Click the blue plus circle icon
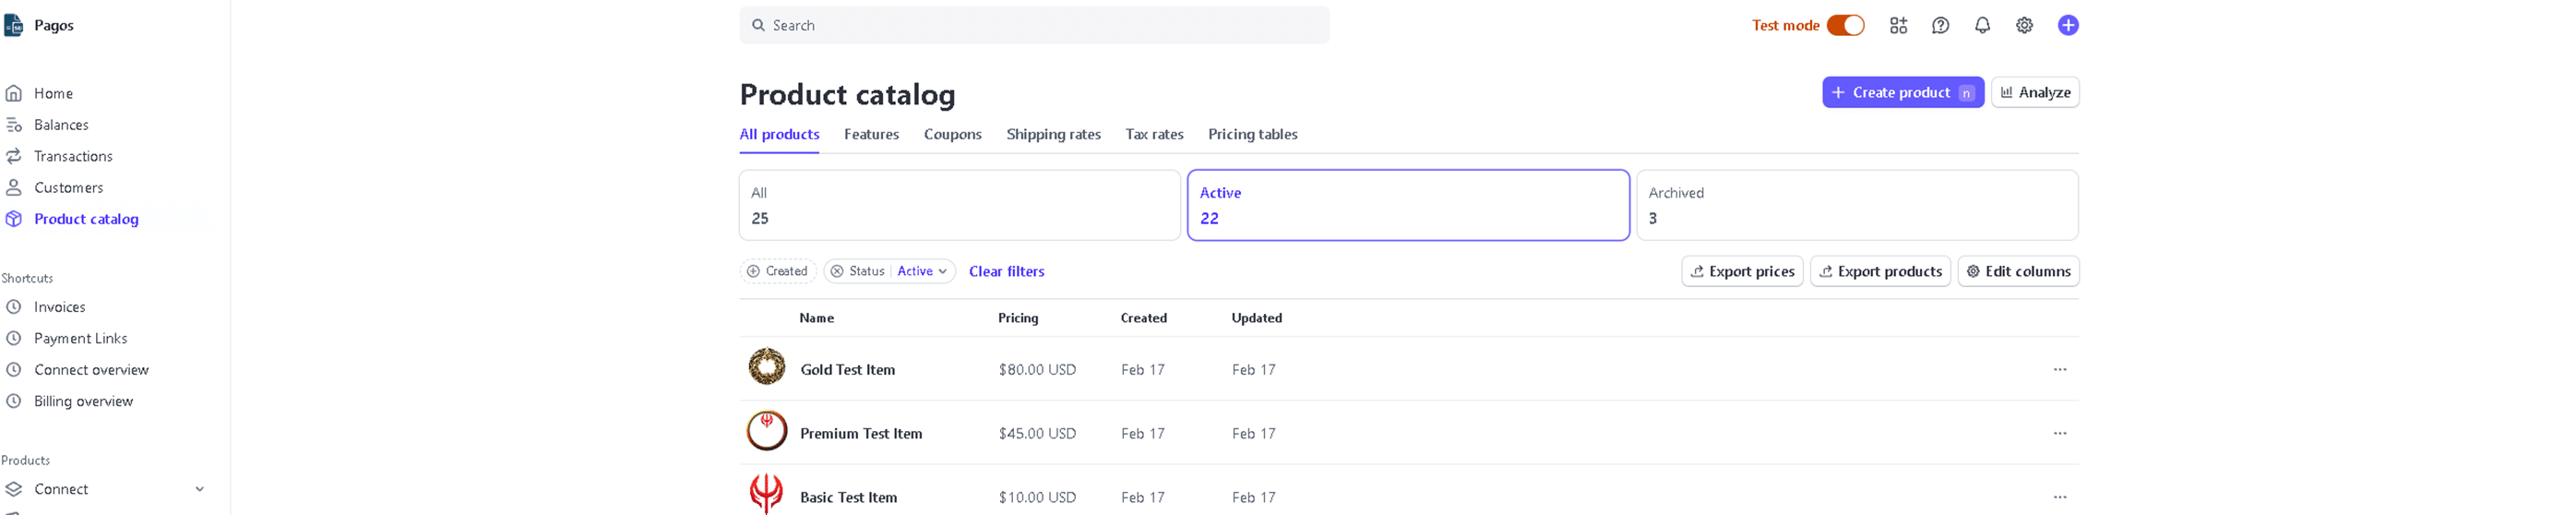Viewport: 2576px width, 515px height. tap(2067, 26)
